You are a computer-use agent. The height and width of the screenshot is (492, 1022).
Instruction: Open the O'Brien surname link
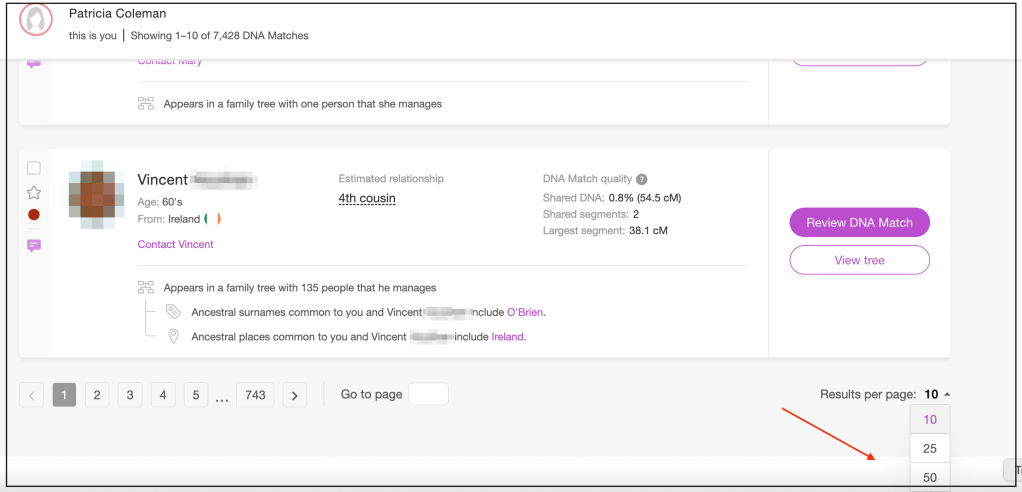(x=525, y=312)
